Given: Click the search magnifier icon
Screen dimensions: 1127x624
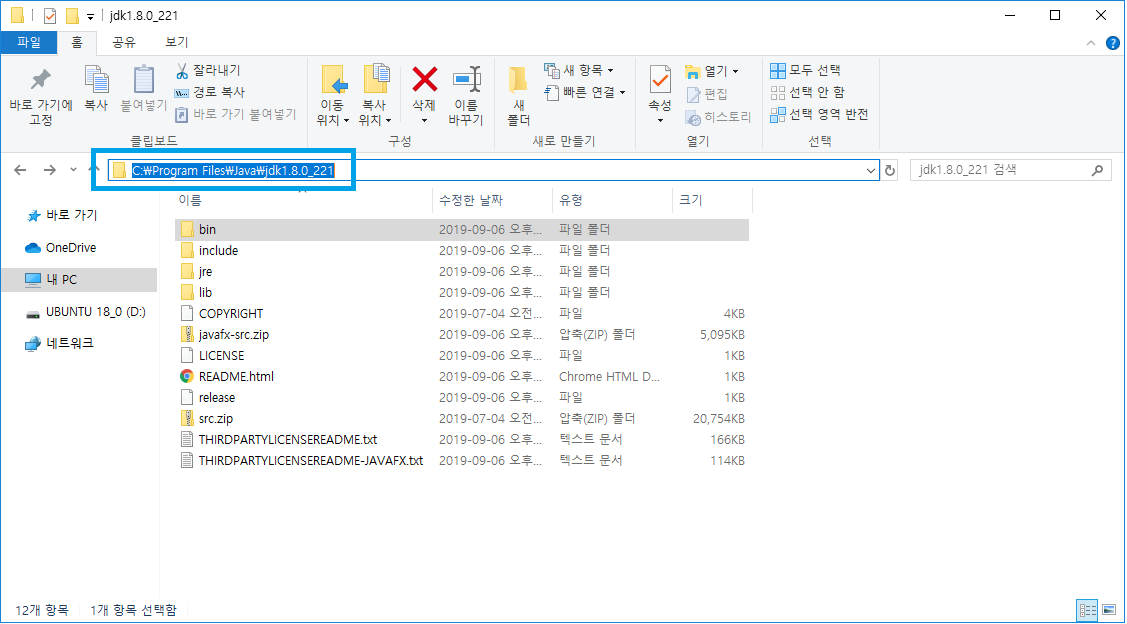Looking at the screenshot, I should click(x=1097, y=170).
